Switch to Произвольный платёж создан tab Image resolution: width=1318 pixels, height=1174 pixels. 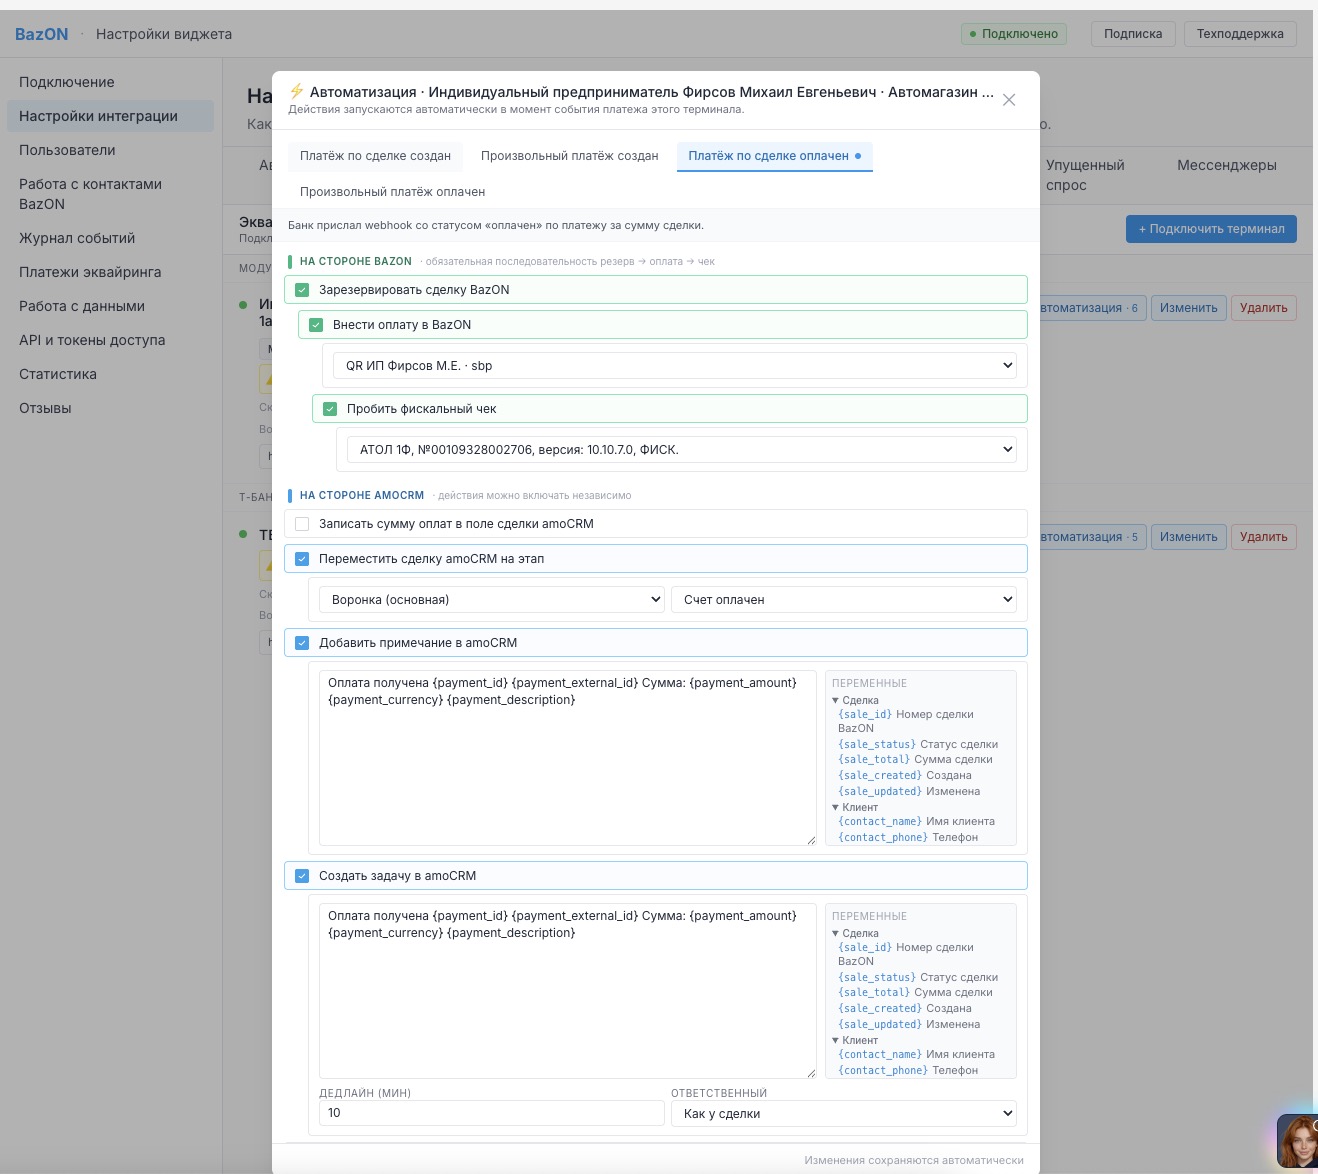[569, 156]
